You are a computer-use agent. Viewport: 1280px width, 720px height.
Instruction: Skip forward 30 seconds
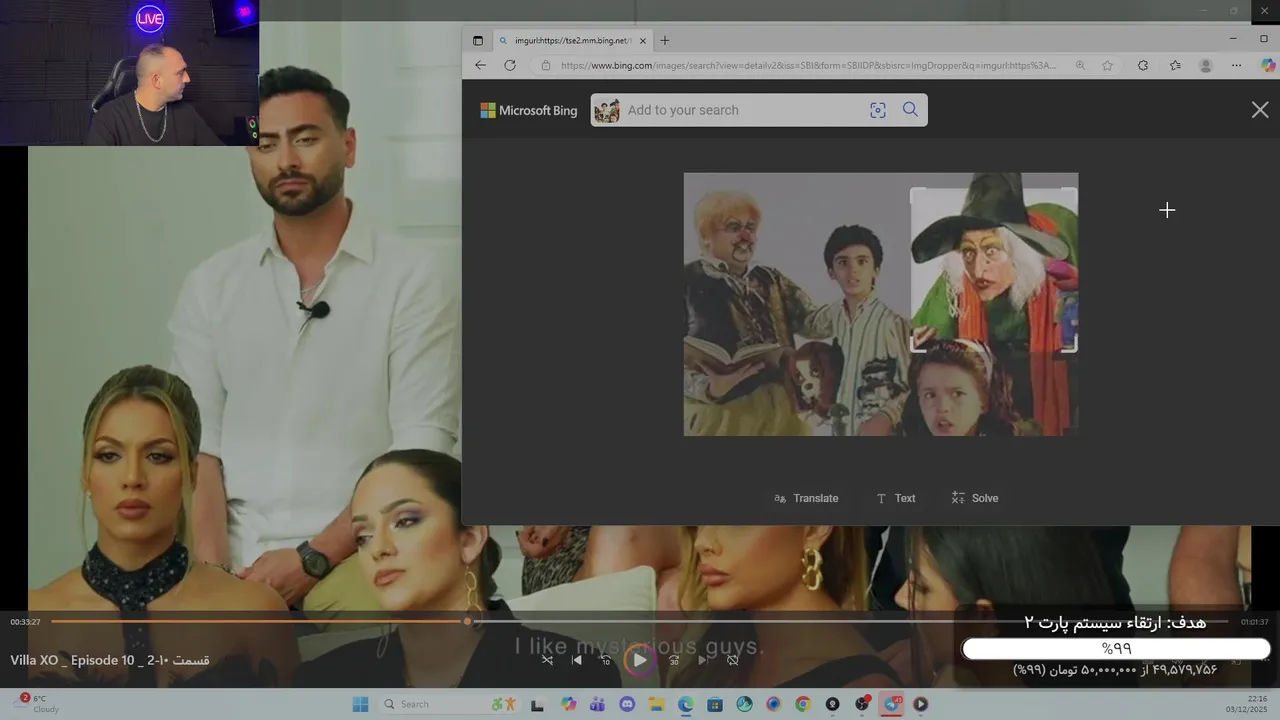tap(674, 660)
